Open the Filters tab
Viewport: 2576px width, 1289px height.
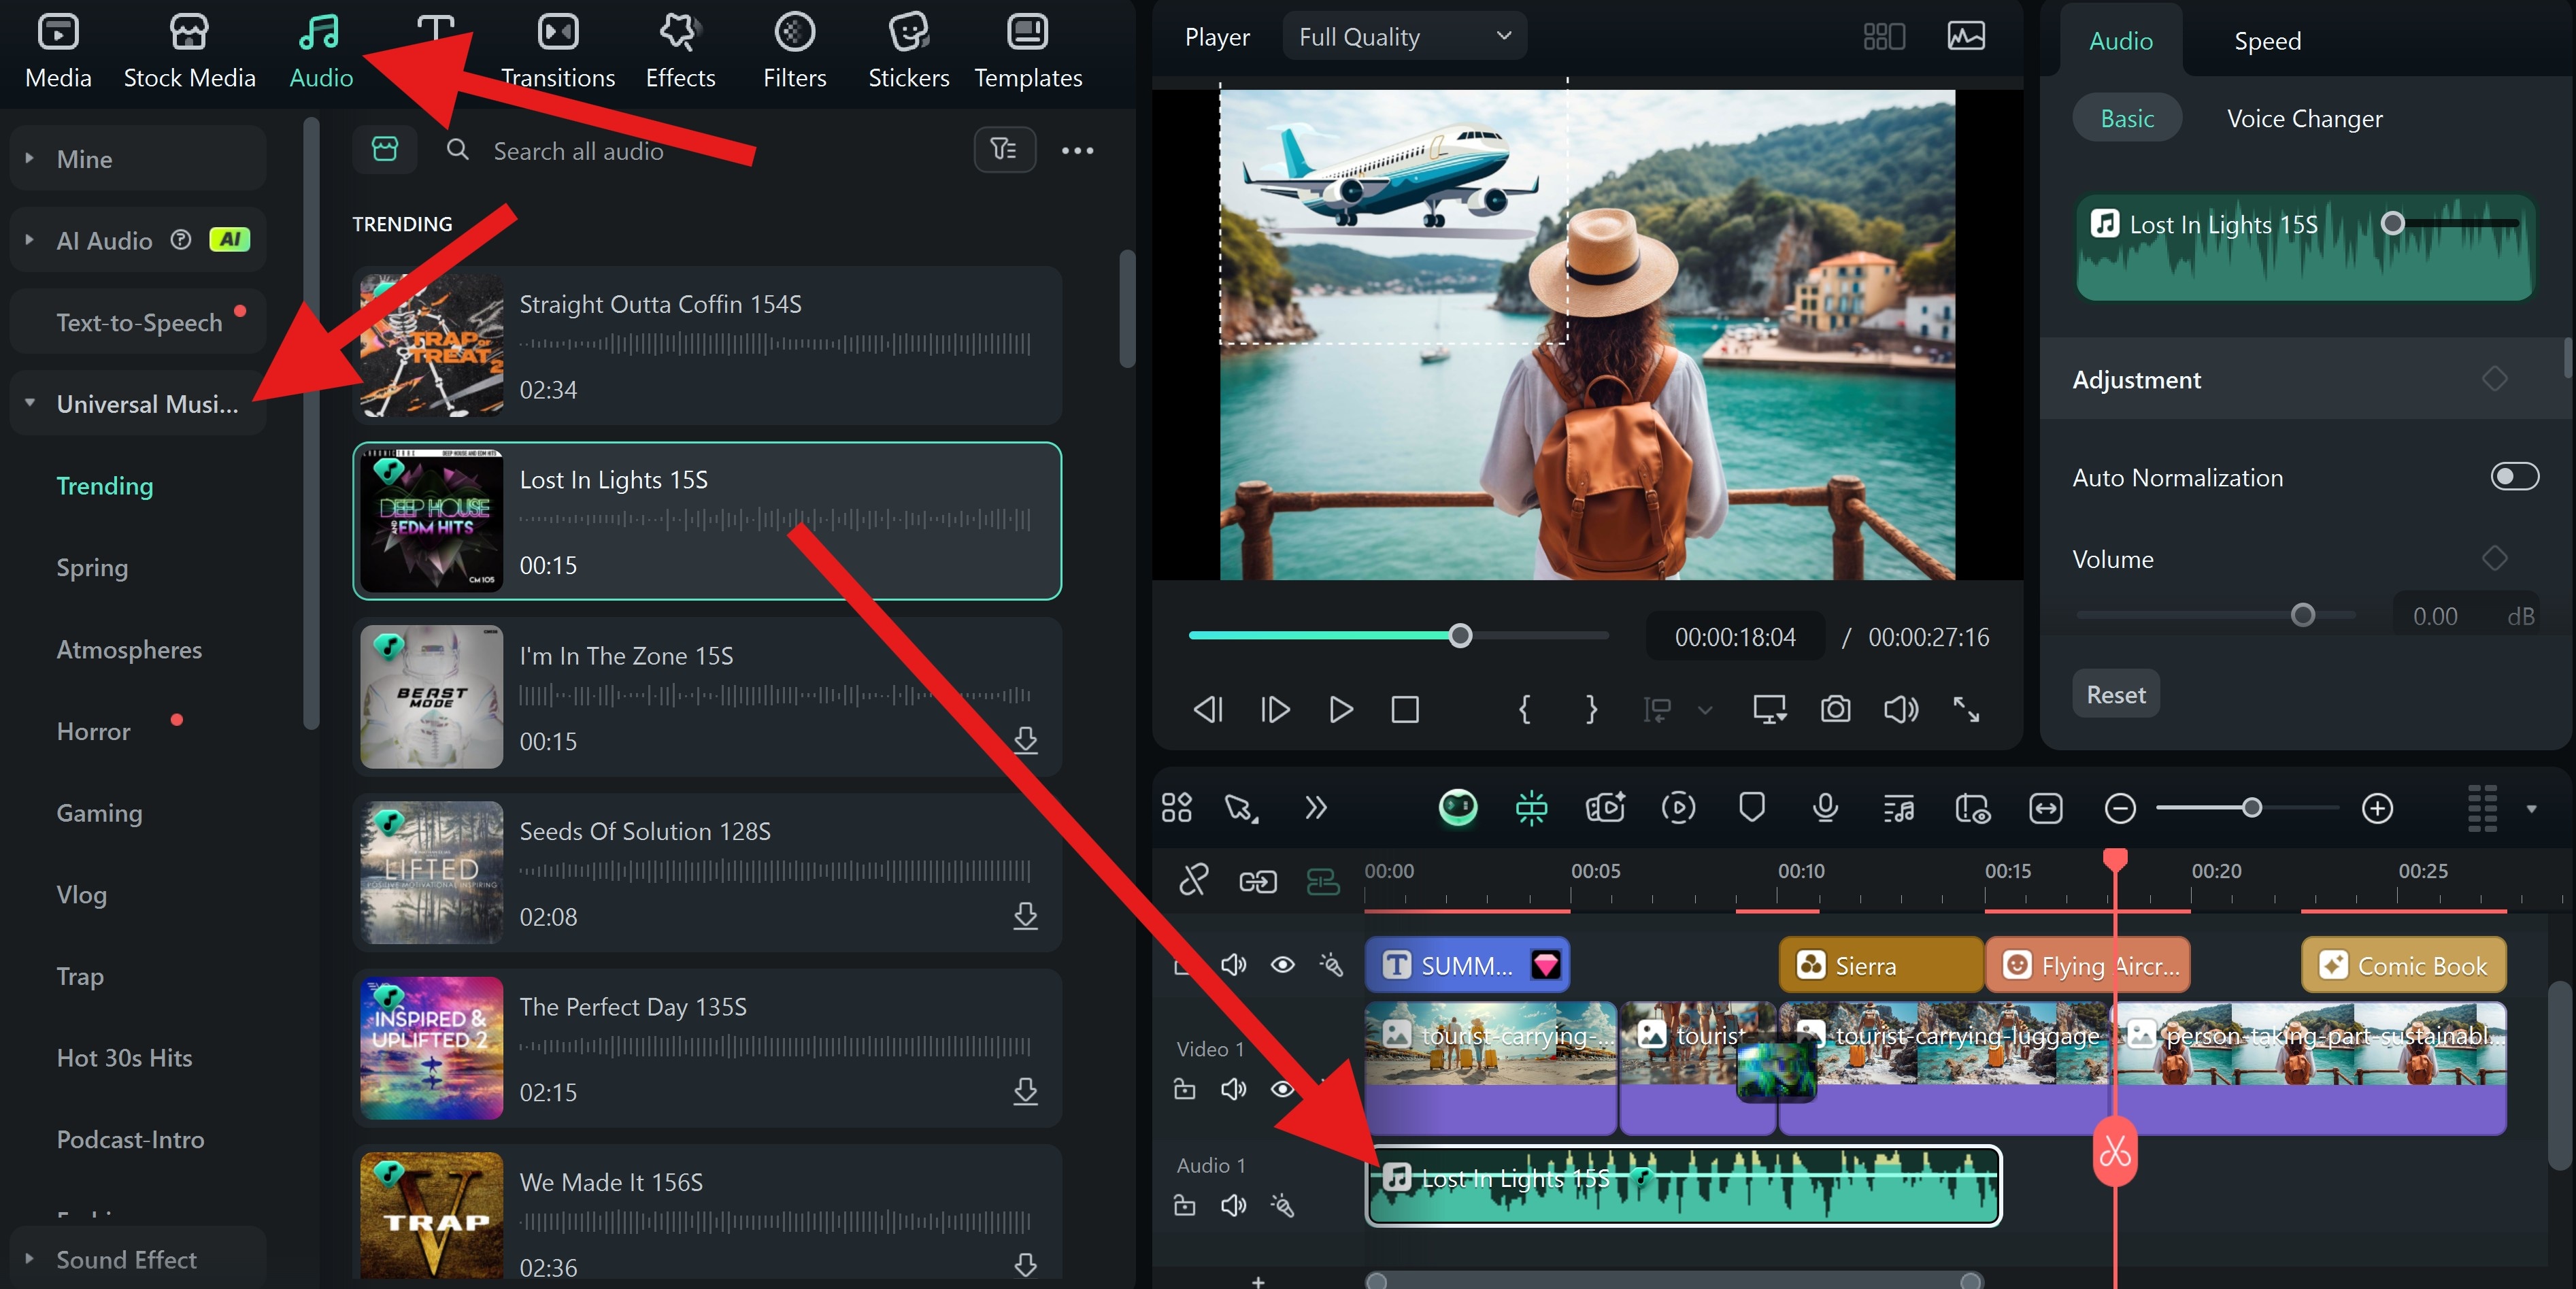pyautogui.click(x=794, y=52)
